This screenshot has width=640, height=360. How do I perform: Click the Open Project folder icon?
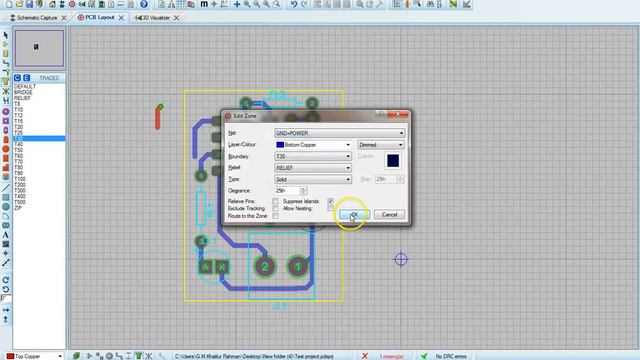19,4
